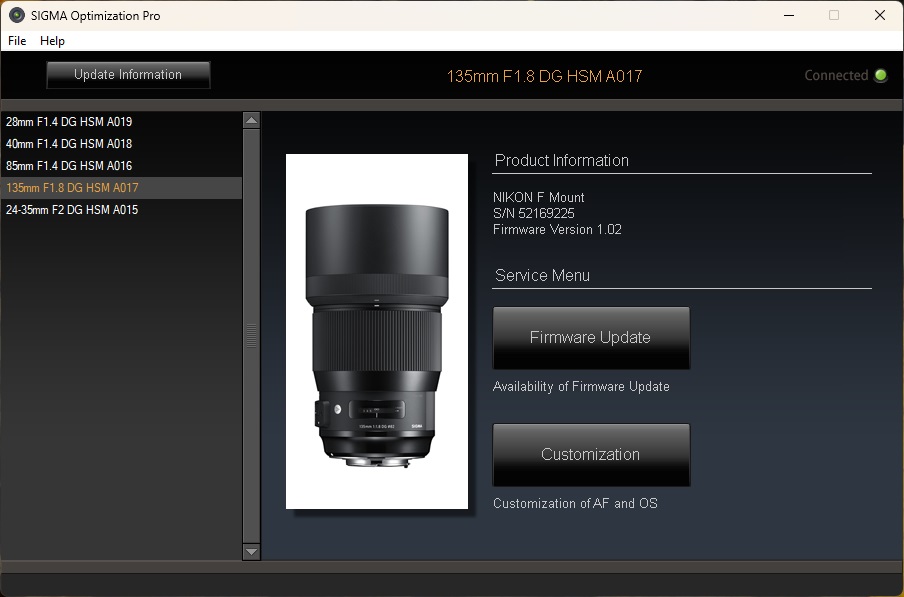Click the NIKON F Mount text
This screenshot has width=904, height=597.
click(538, 197)
